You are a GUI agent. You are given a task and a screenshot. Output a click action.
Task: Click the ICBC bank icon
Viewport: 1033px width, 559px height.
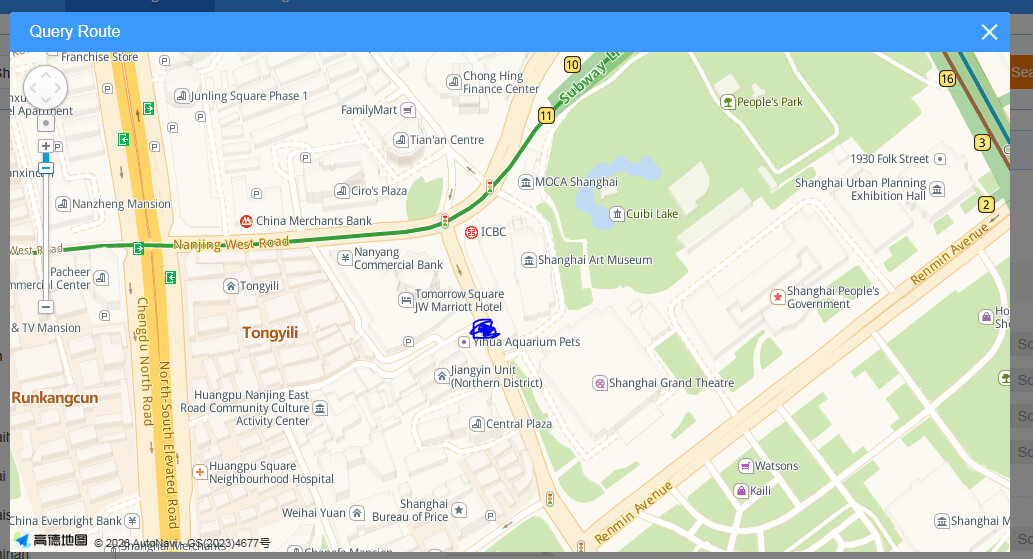coord(471,232)
